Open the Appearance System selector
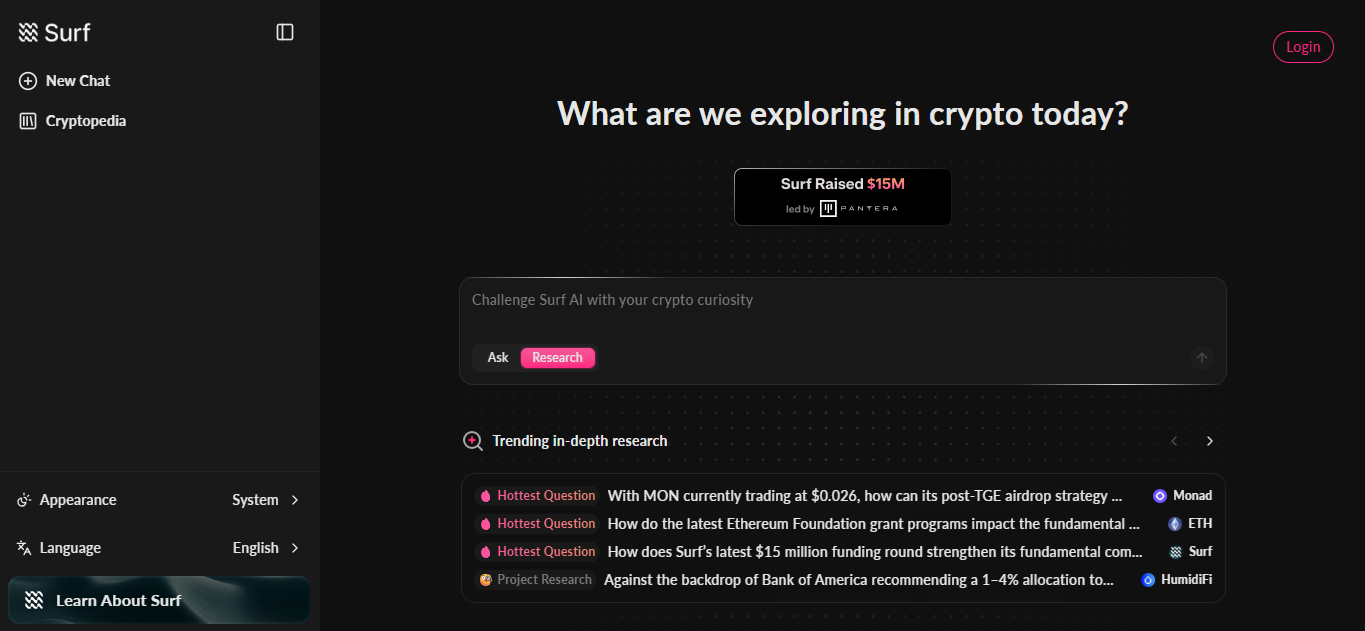Image resolution: width=1365 pixels, height=631 pixels. tap(265, 500)
